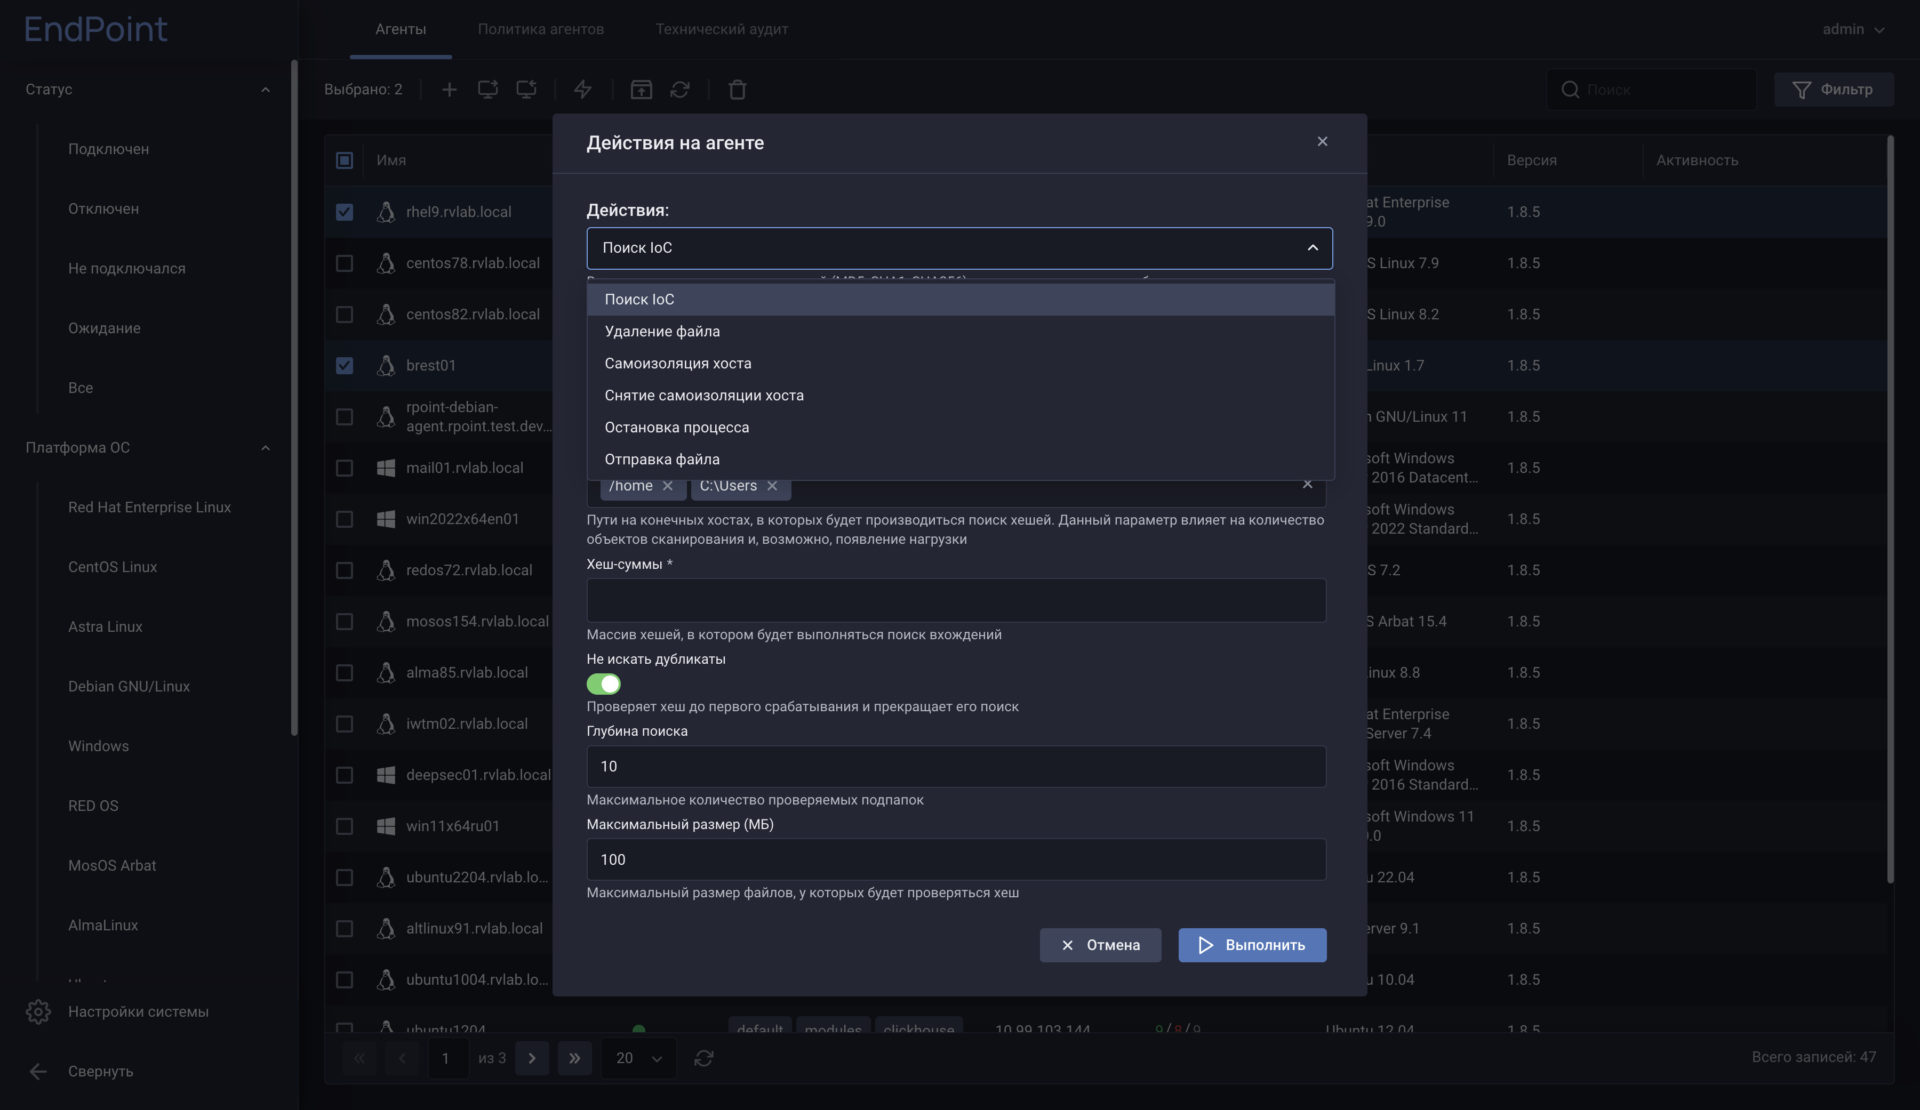This screenshot has height=1110, width=1920.
Task: Click Windows icon for win2022x64en01
Action: (x=386, y=519)
